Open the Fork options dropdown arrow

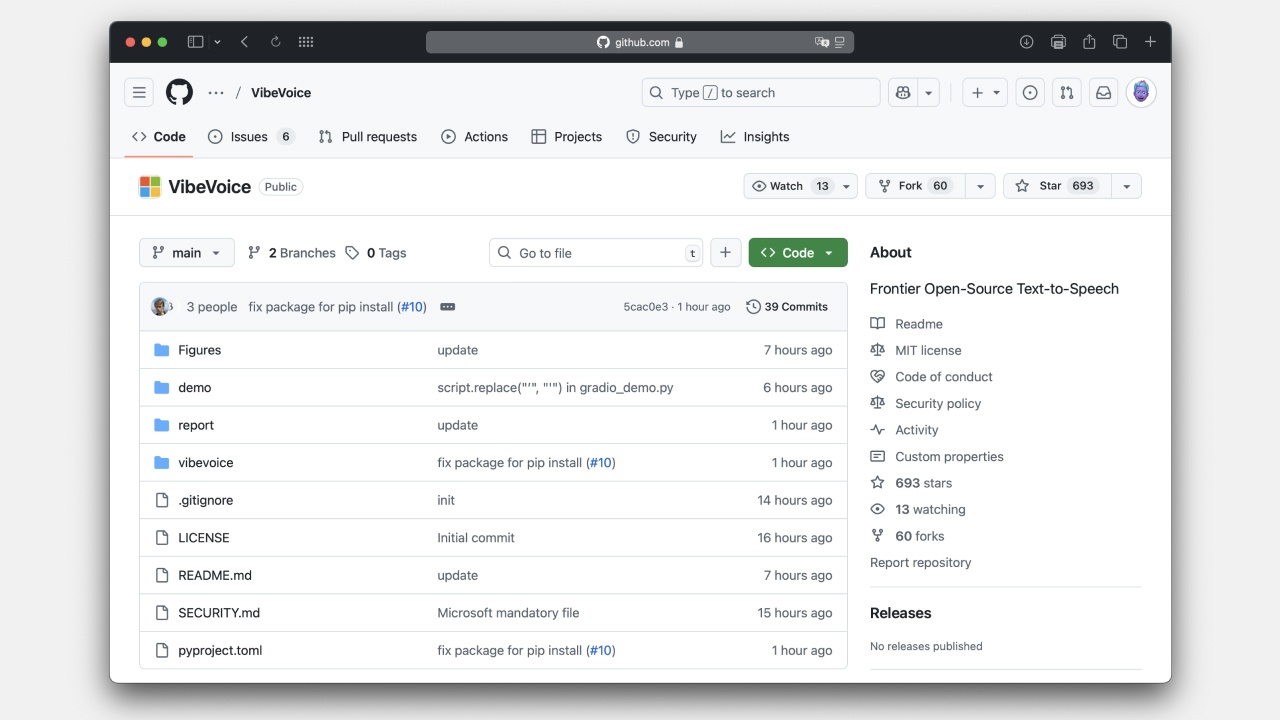coord(981,186)
